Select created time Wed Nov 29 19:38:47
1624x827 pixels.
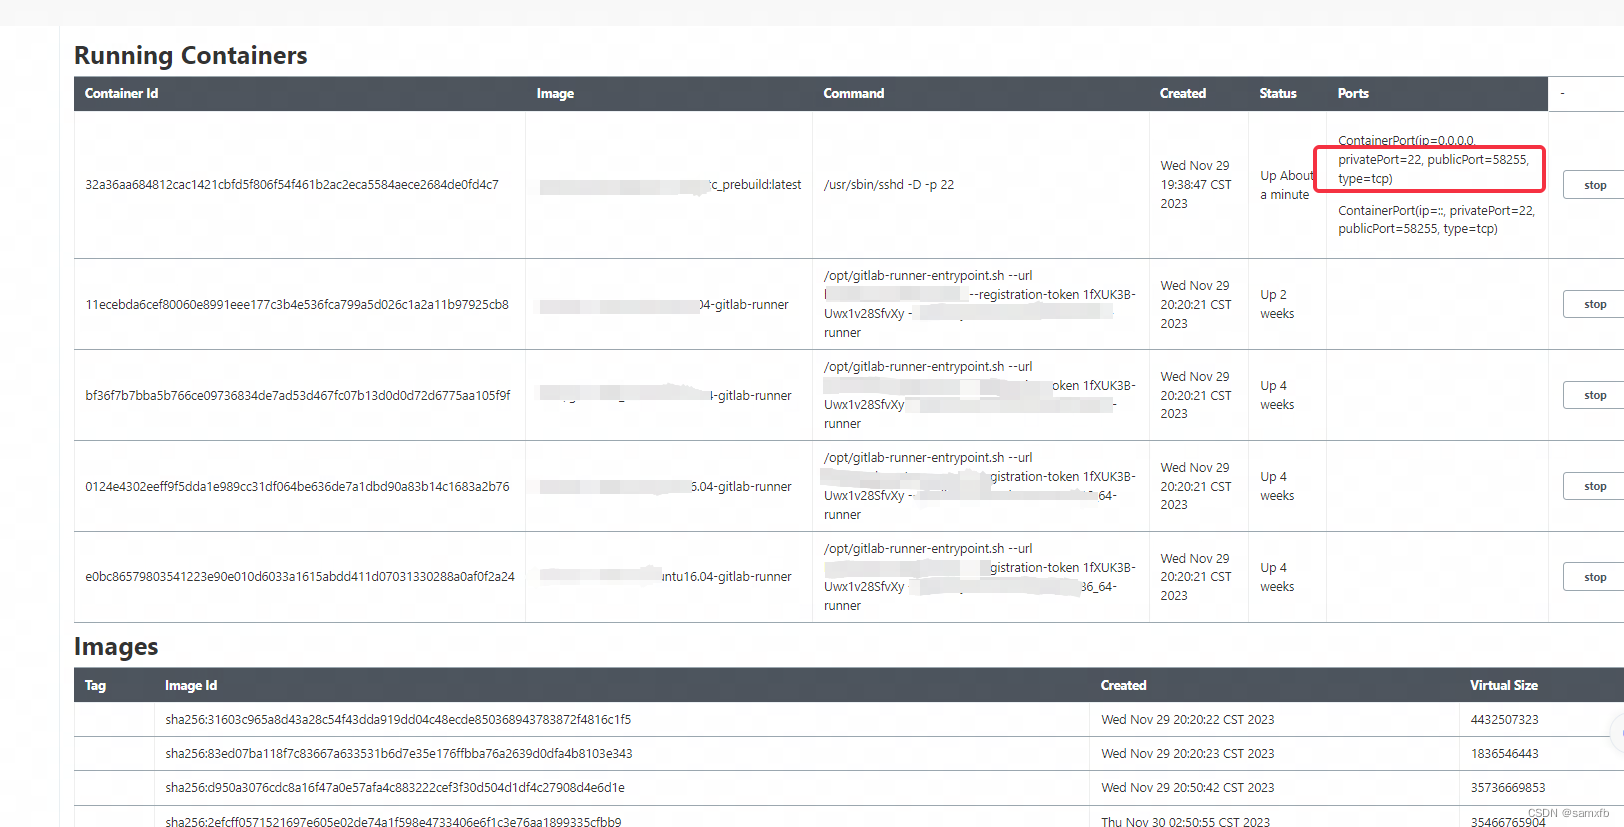(x=1196, y=185)
